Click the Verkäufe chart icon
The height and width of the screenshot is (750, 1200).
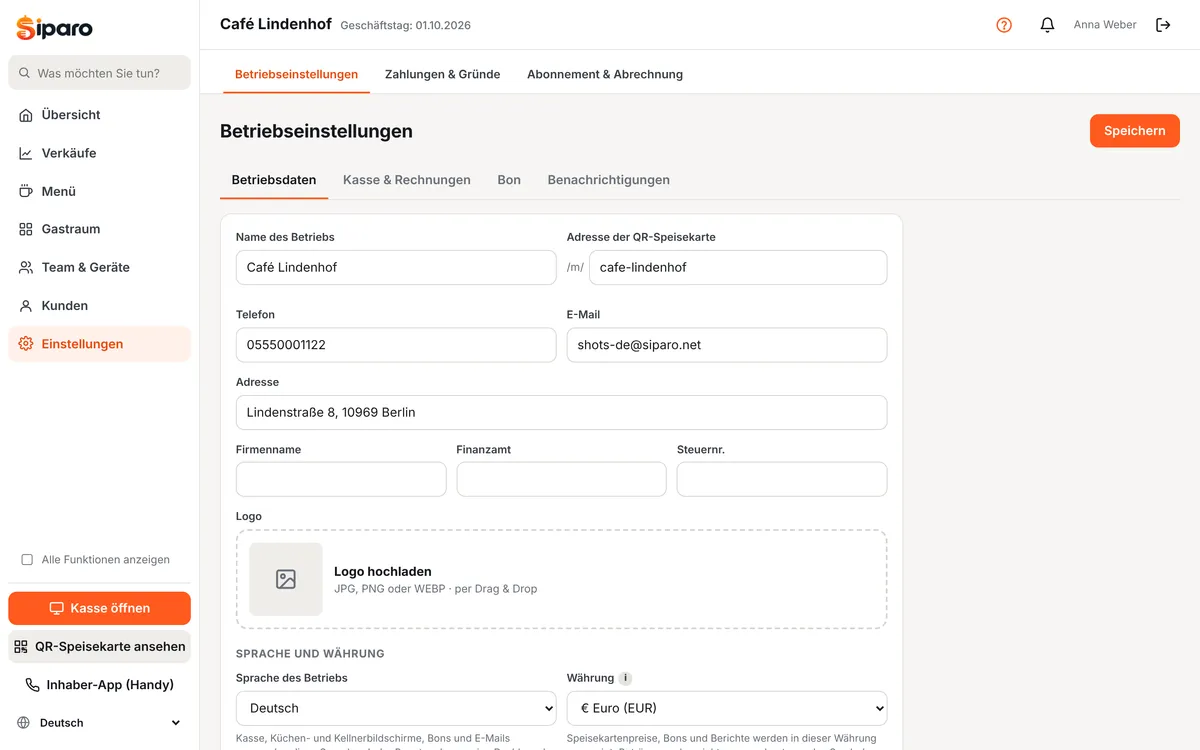(x=26, y=153)
